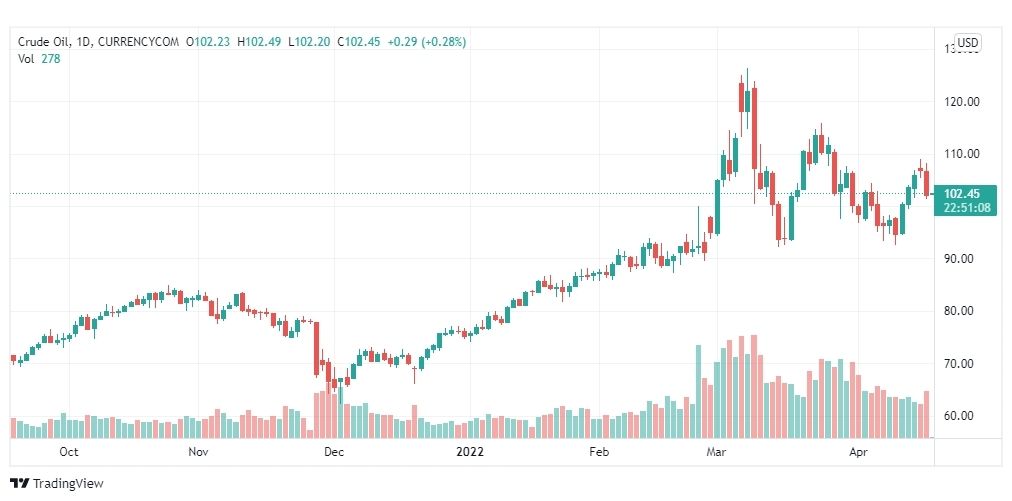Click the Vol 278 indicator label

(x=39, y=58)
